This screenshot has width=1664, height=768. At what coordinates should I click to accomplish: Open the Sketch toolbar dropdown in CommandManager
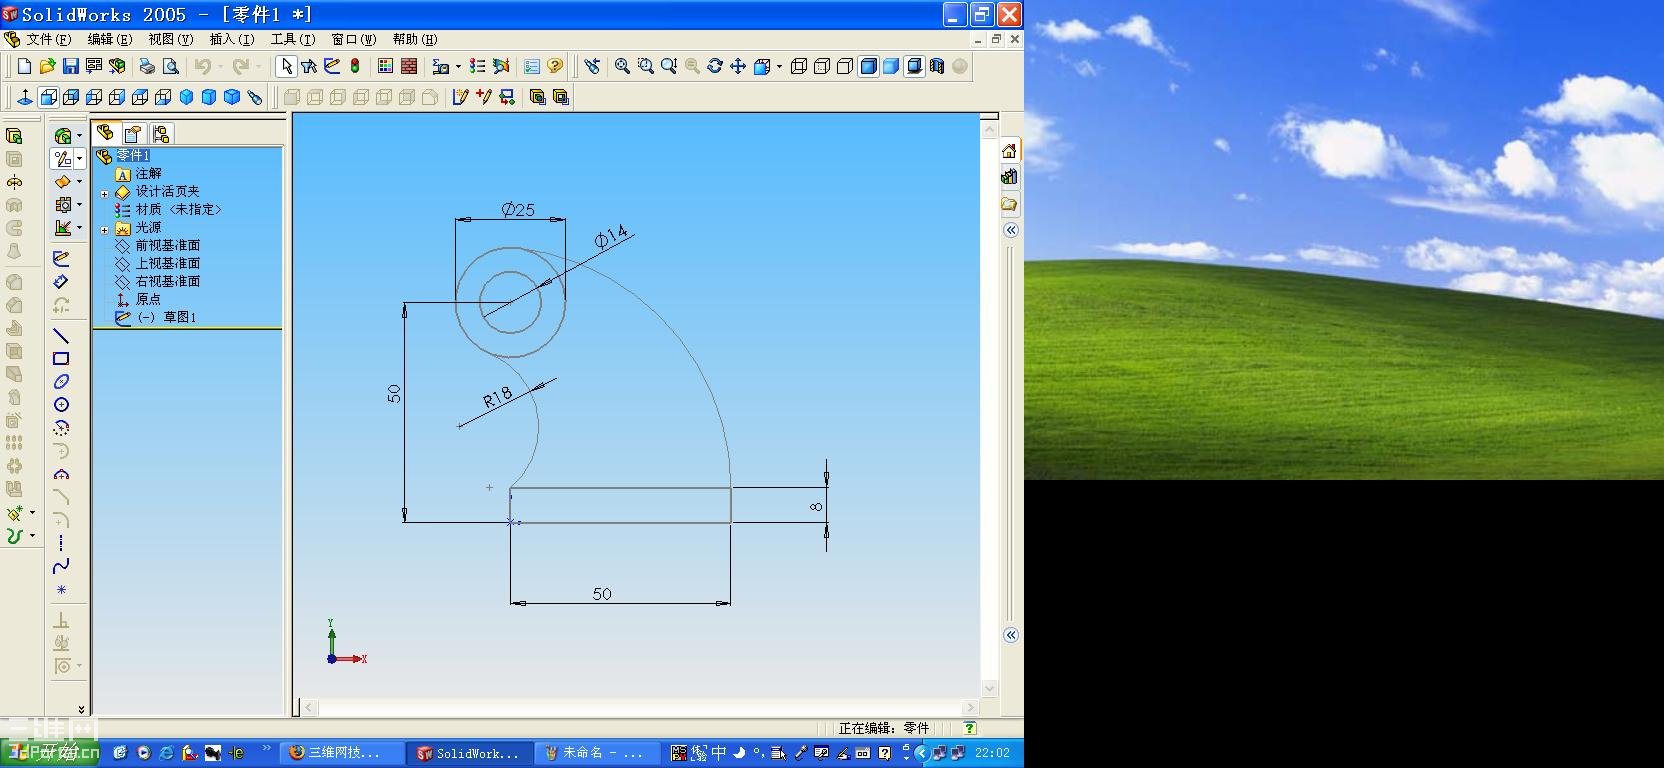pos(79,159)
